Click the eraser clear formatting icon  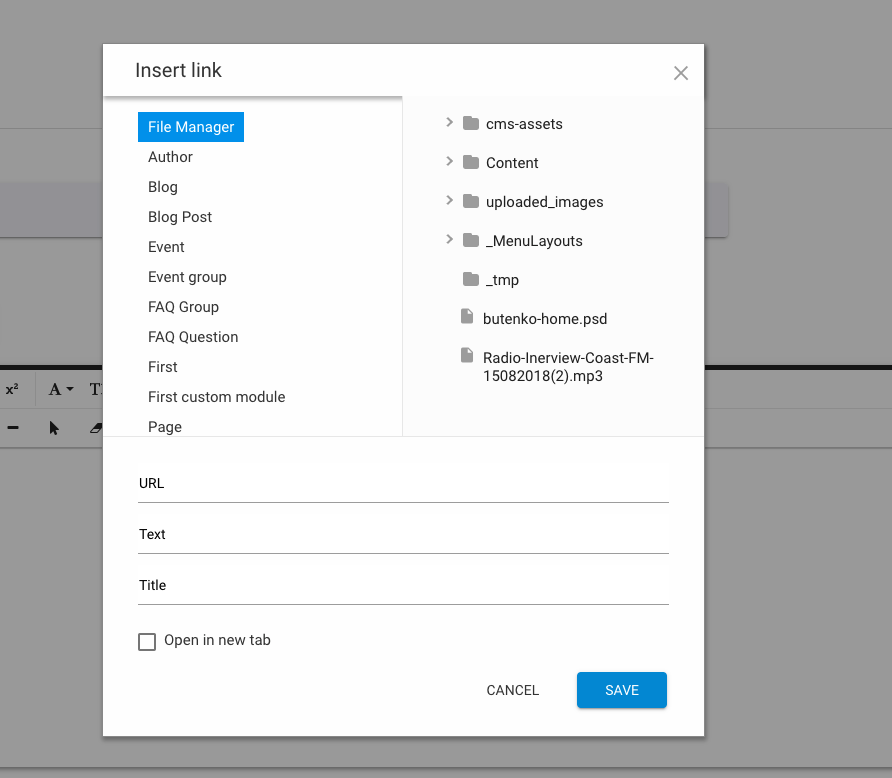96,428
